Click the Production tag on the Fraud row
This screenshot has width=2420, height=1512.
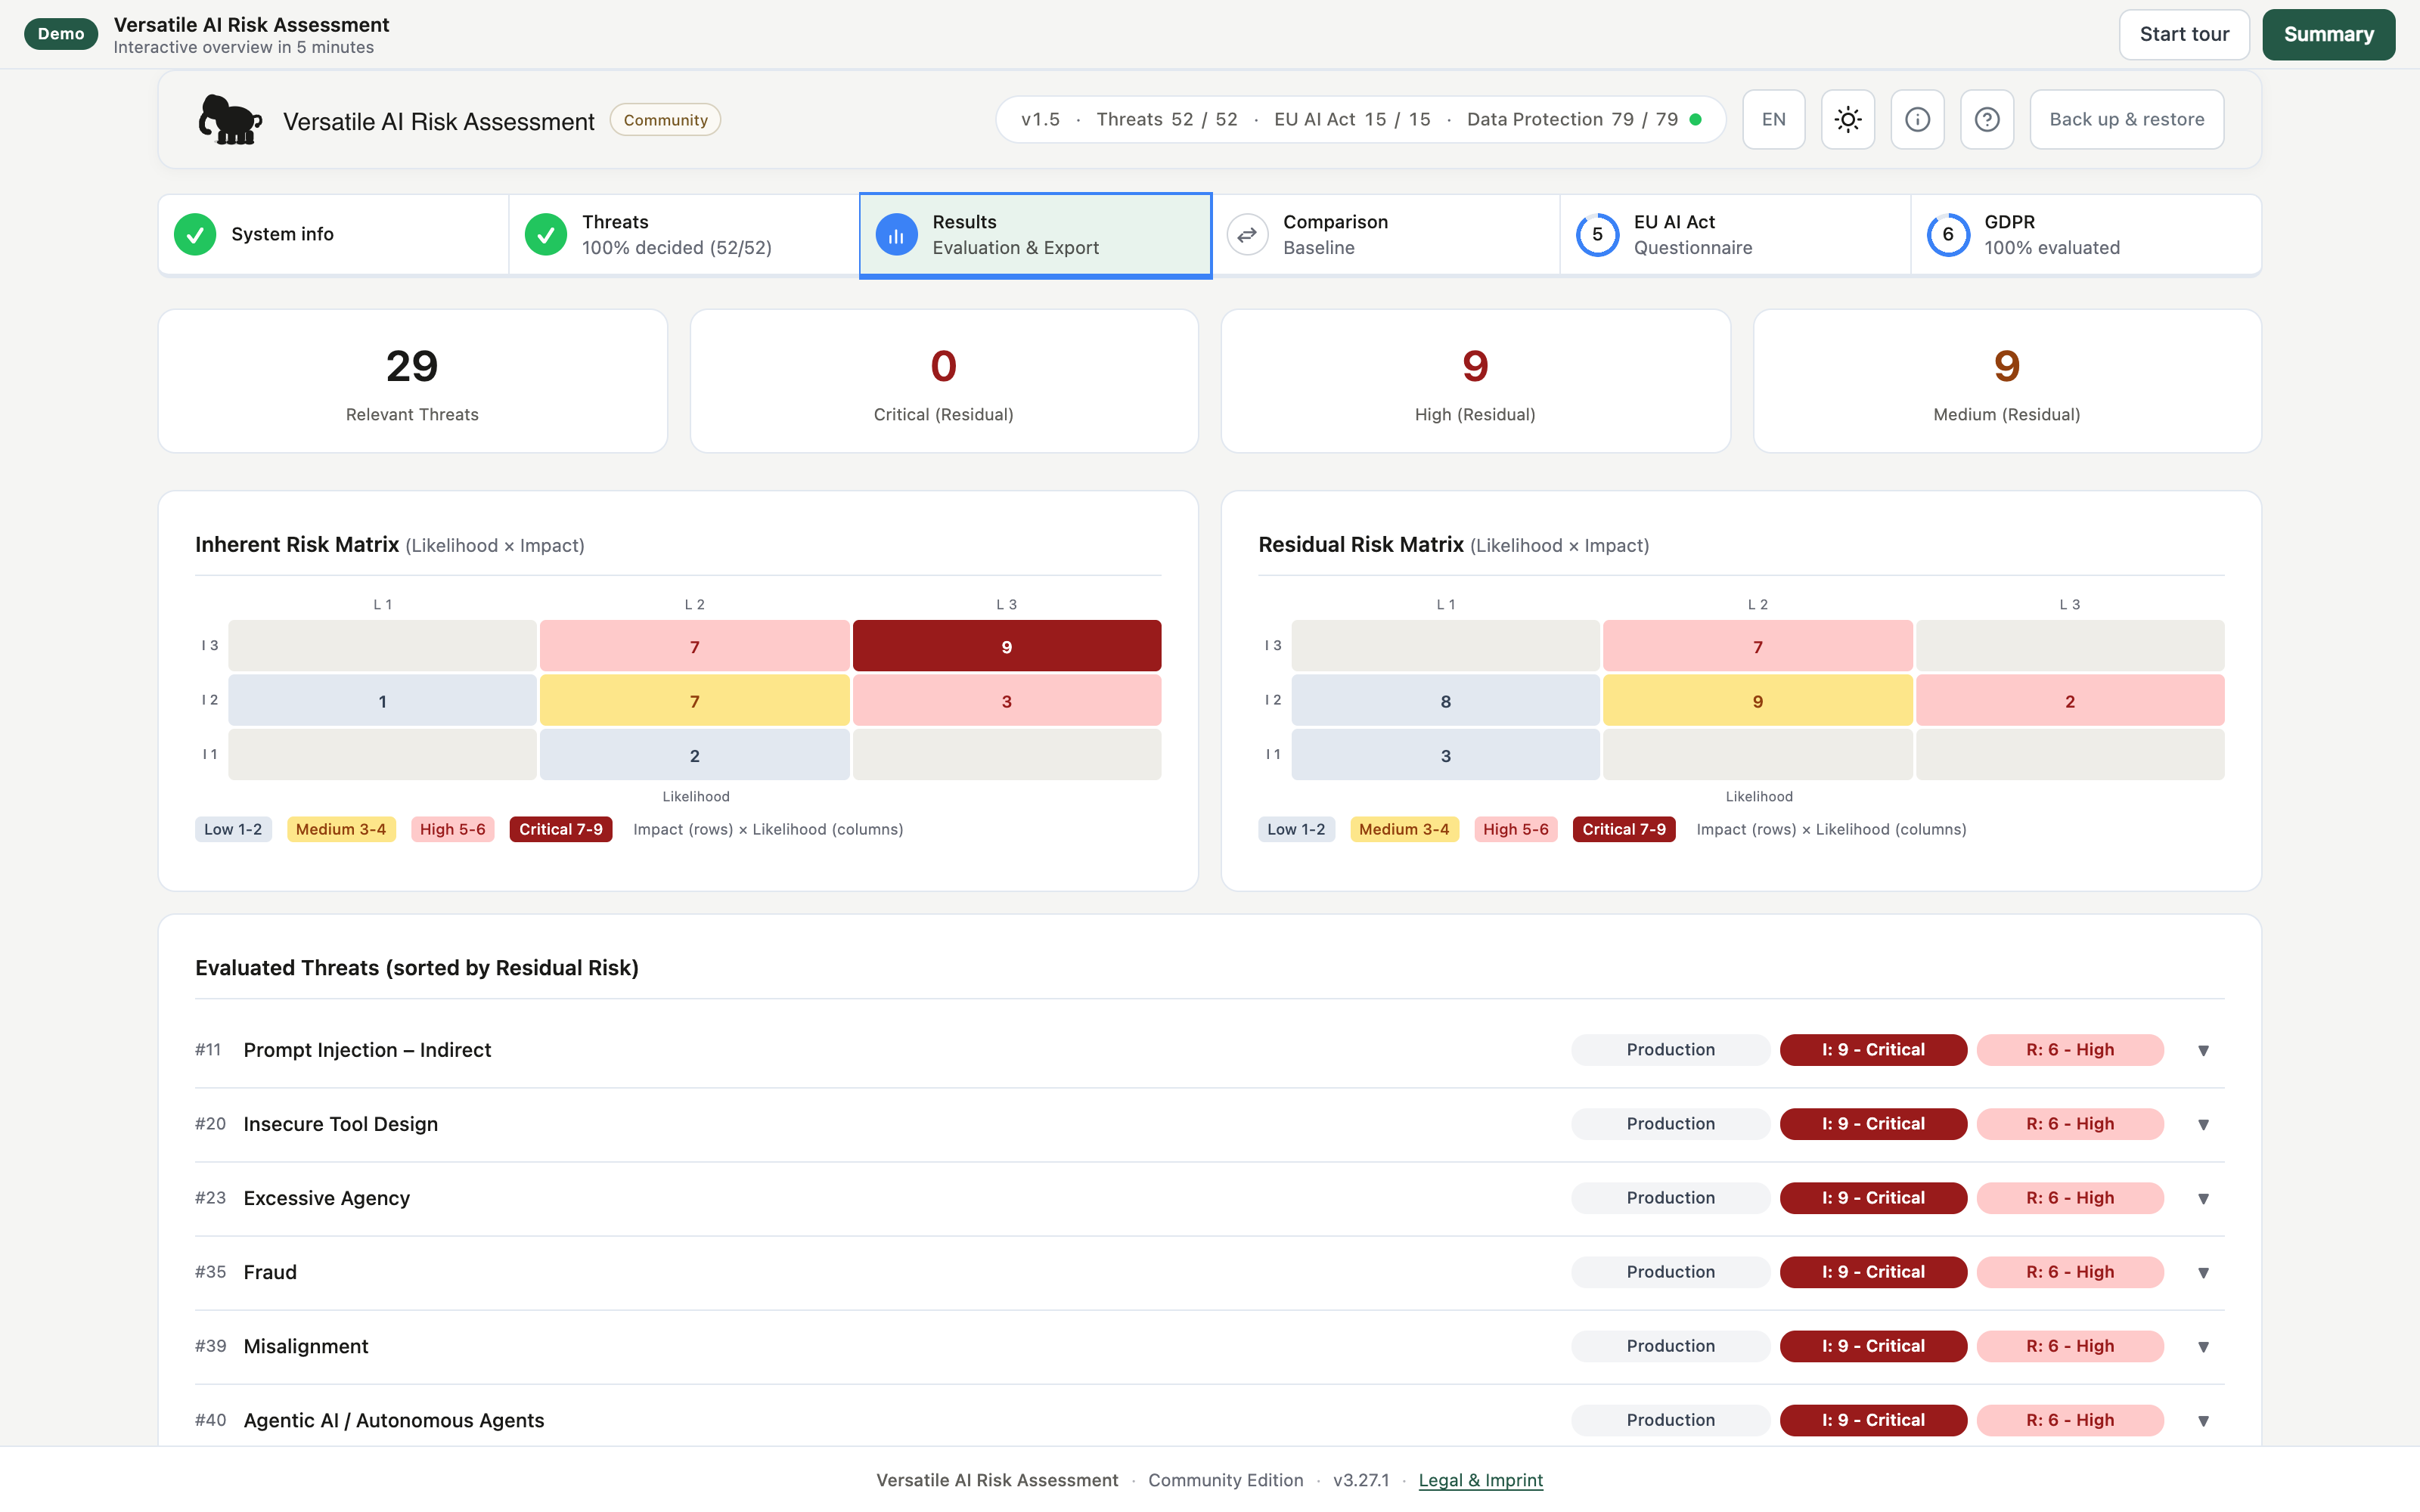tap(1670, 1272)
